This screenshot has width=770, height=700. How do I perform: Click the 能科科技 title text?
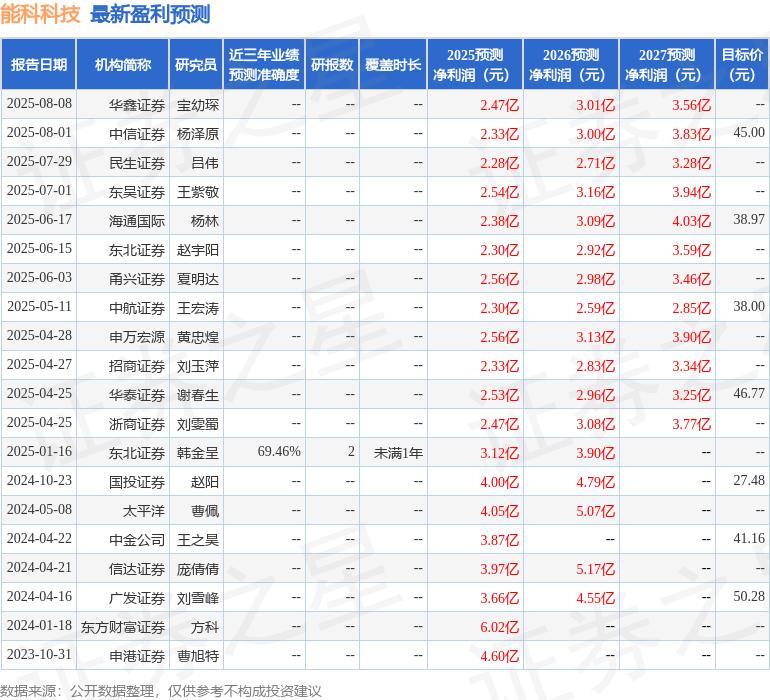click(40, 14)
